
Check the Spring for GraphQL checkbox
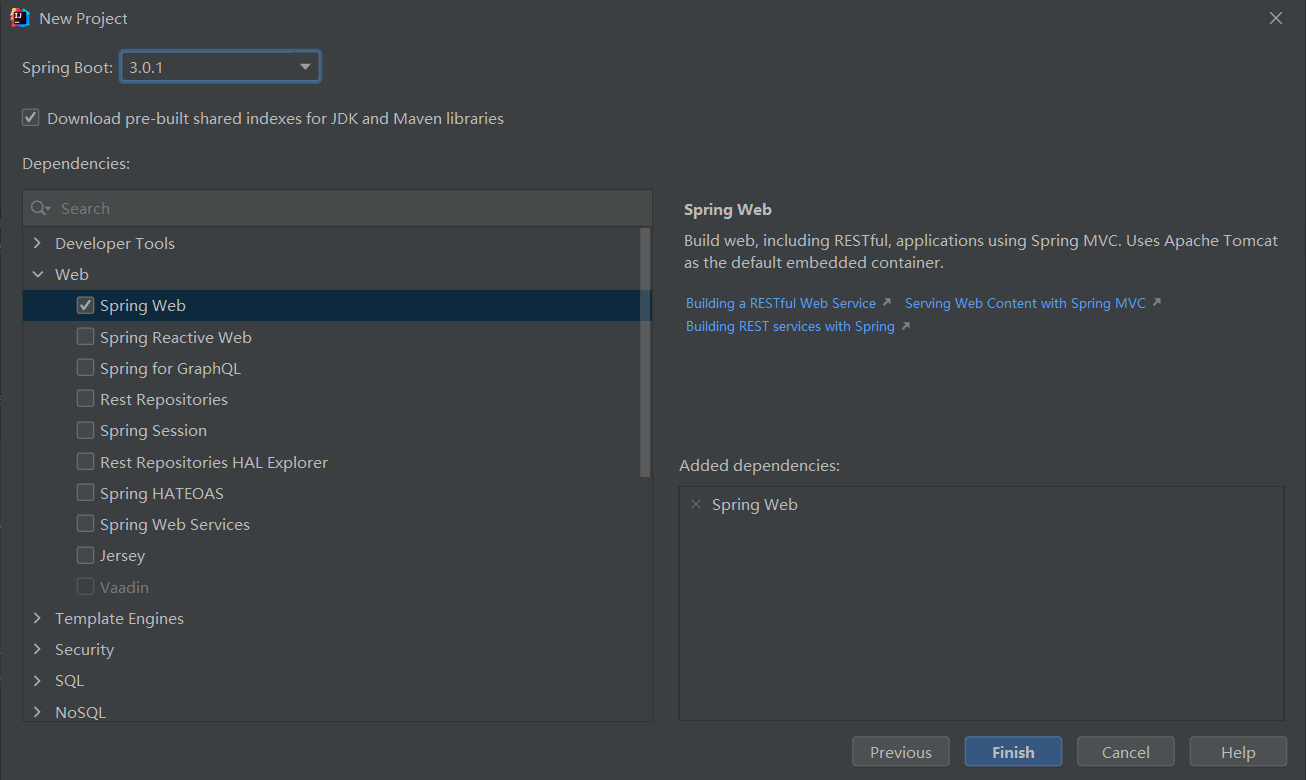(85, 368)
